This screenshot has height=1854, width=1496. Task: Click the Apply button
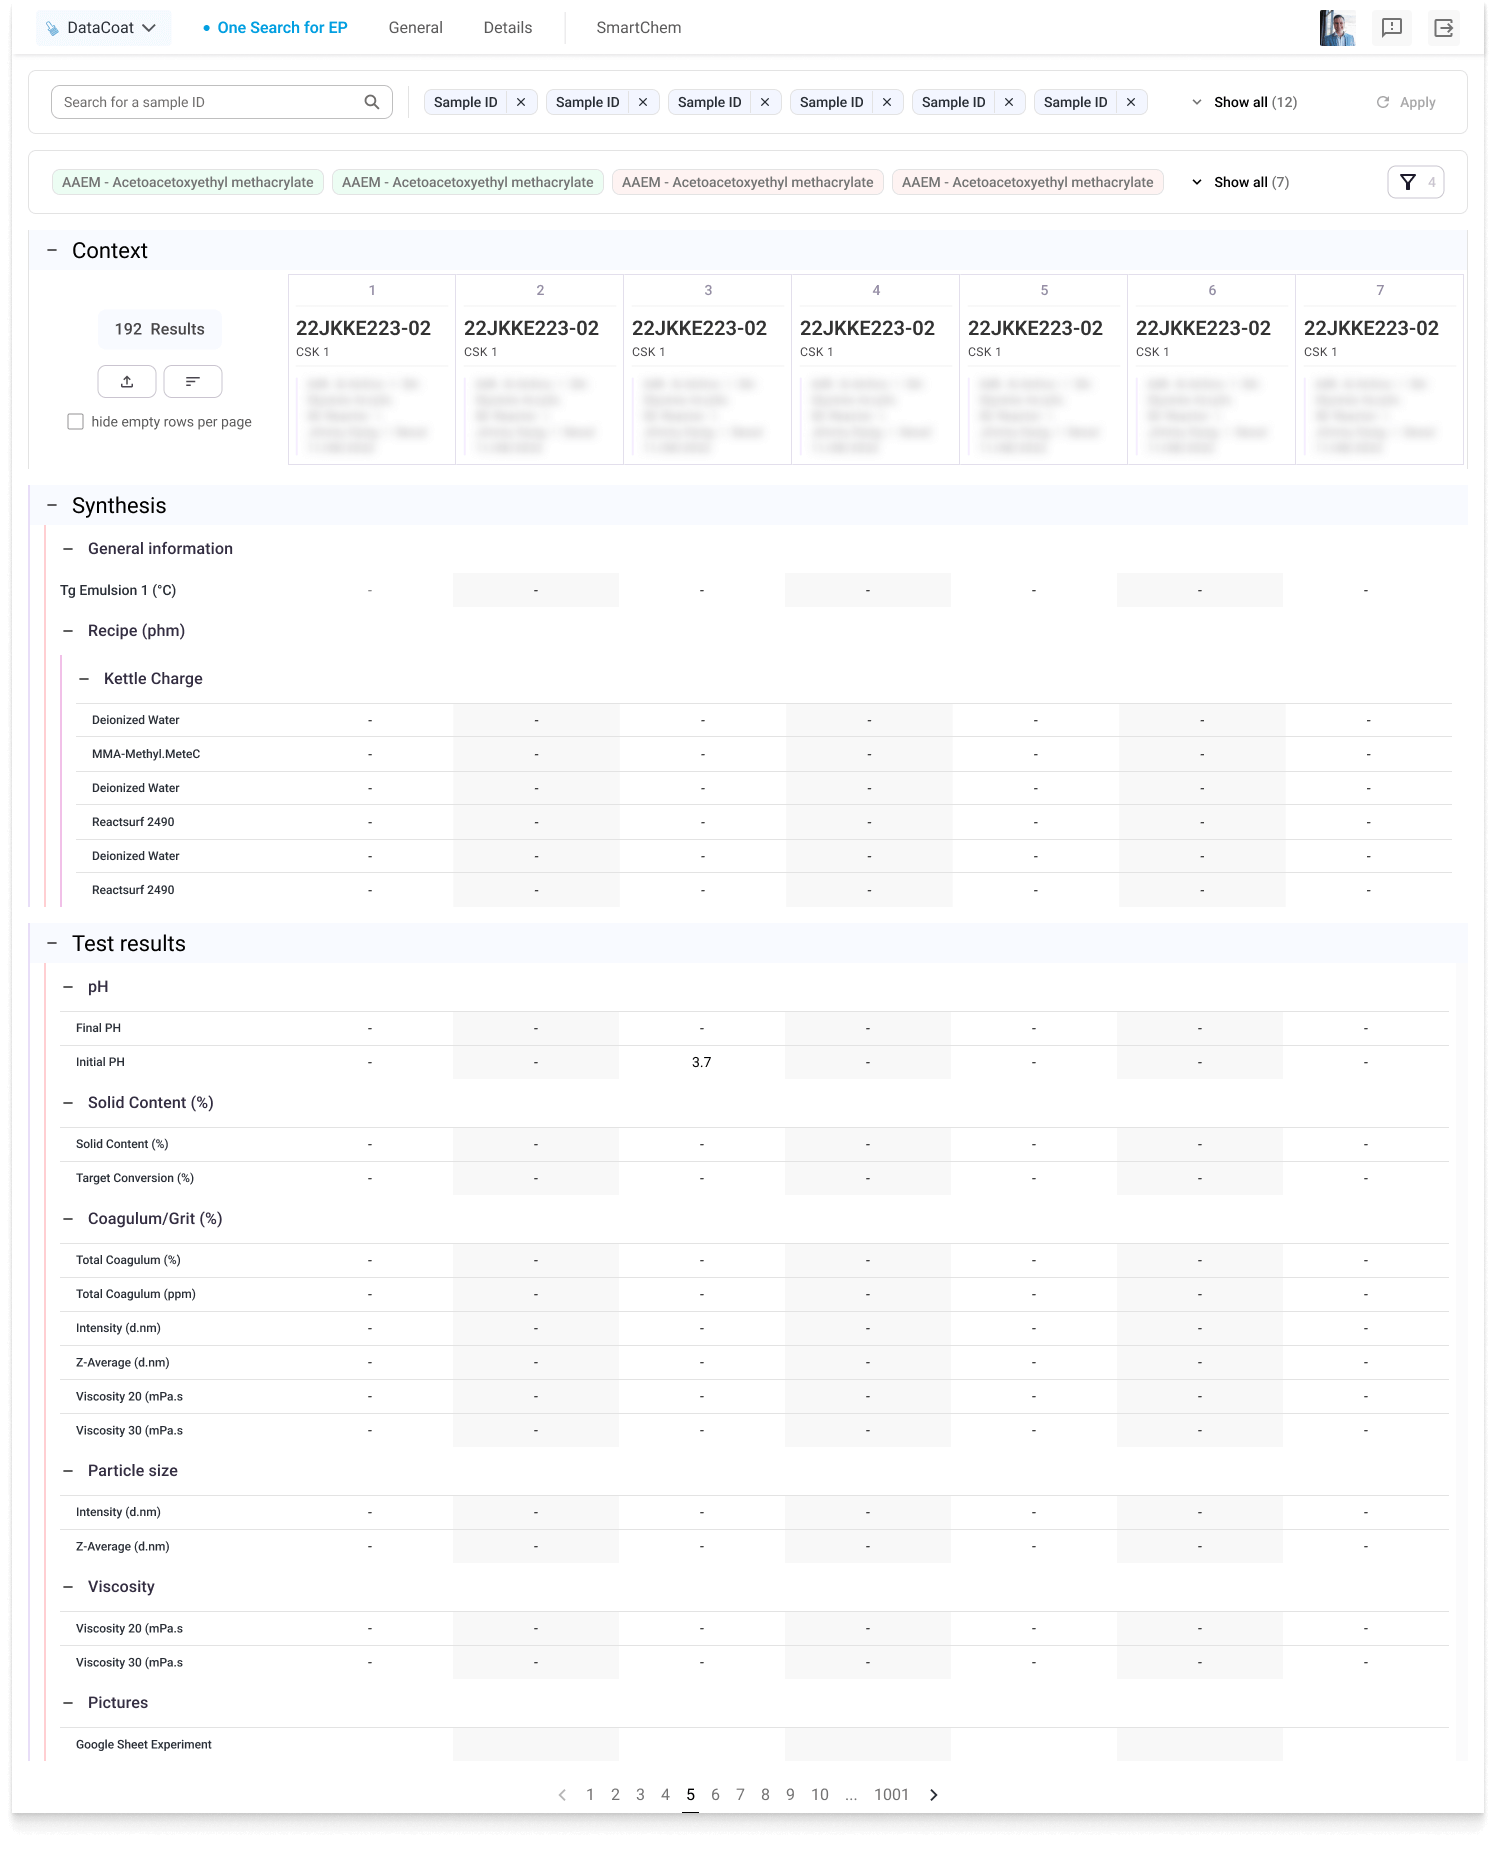click(1406, 102)
